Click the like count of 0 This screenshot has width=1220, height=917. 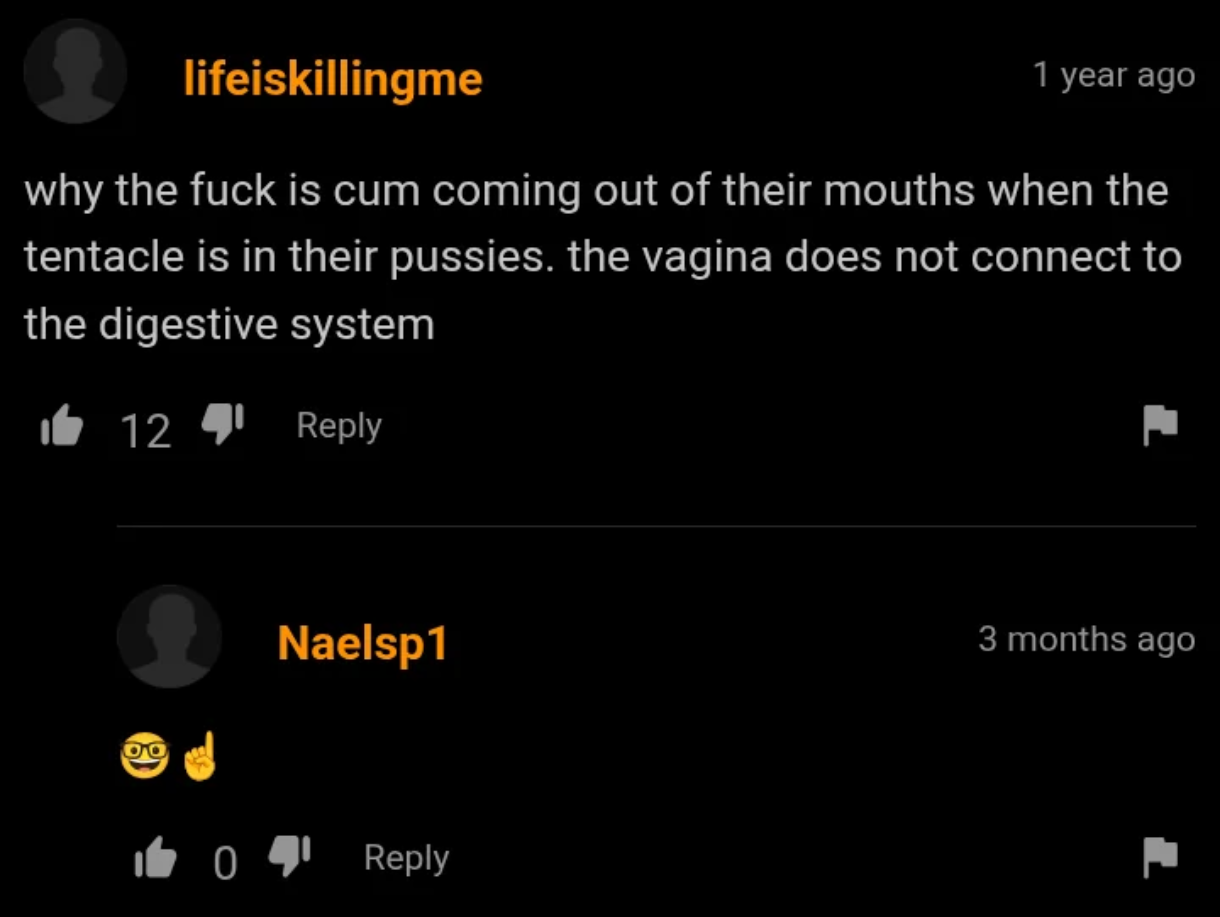coord(226,863)
